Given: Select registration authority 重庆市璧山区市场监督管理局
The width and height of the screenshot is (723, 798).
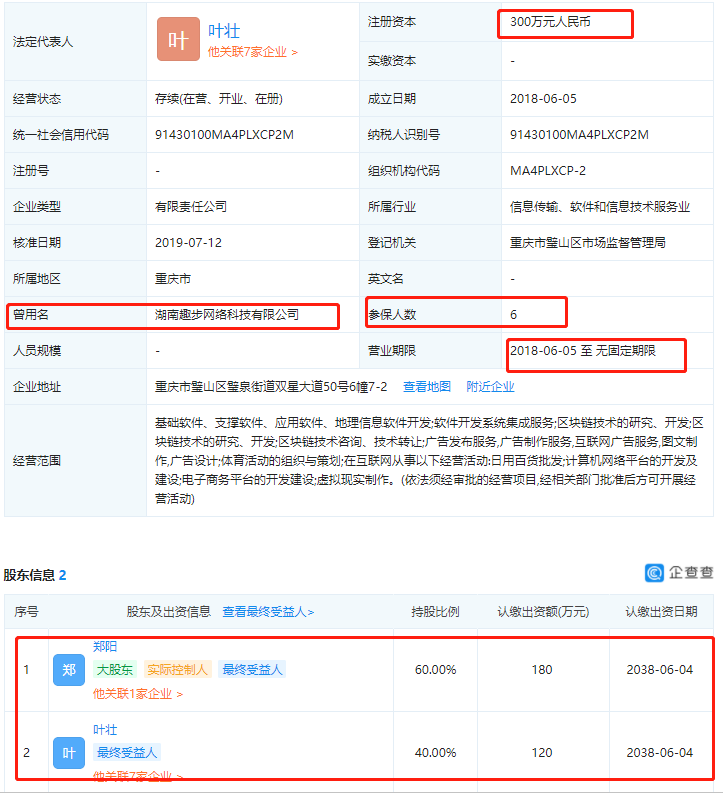Looking at the screenshot, I should 588,243.
